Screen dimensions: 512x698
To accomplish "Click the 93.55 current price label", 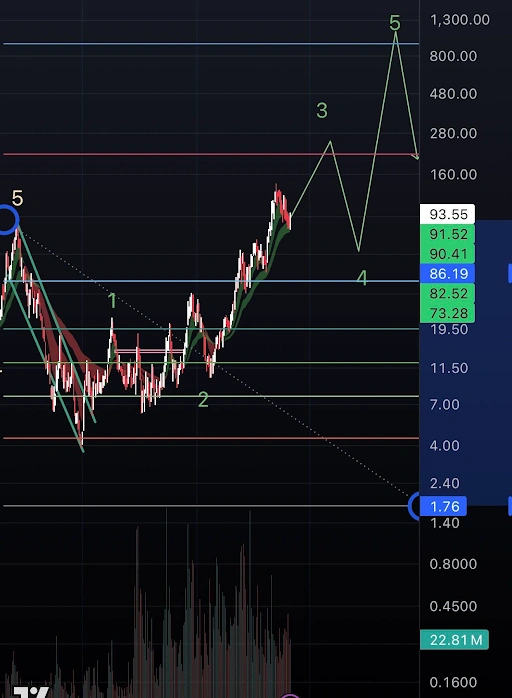I will pos(447,214).
